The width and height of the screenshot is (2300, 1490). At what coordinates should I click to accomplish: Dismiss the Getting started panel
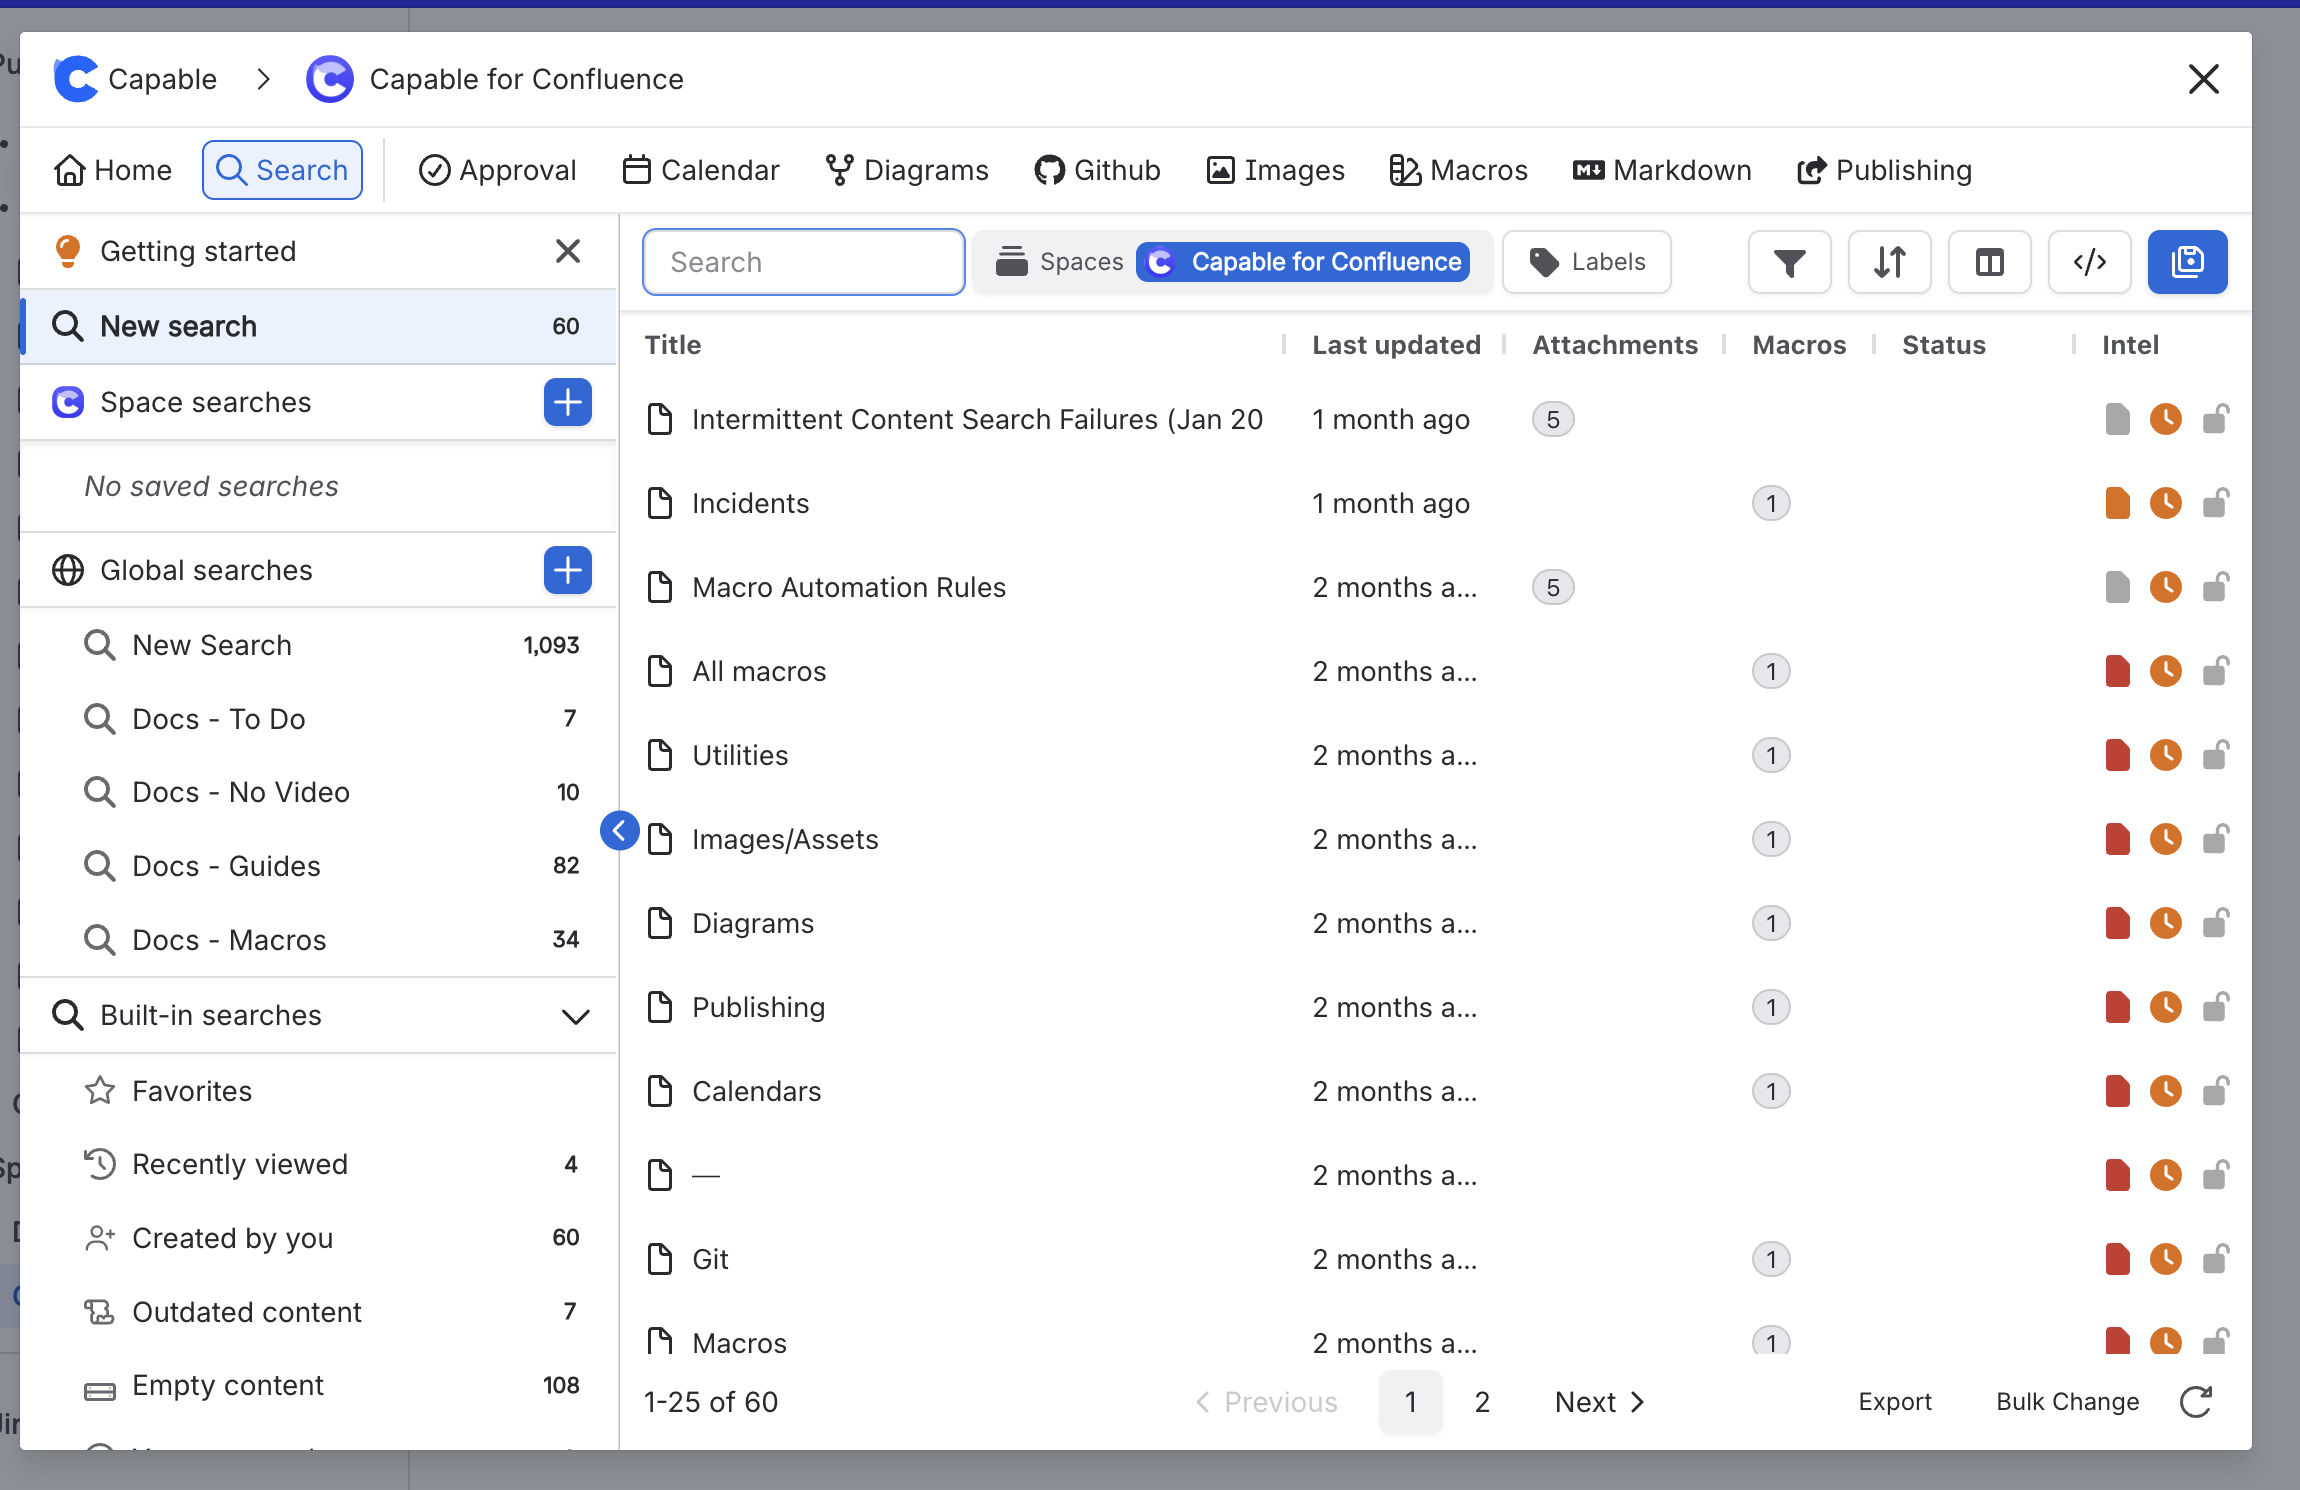(568, 251)
